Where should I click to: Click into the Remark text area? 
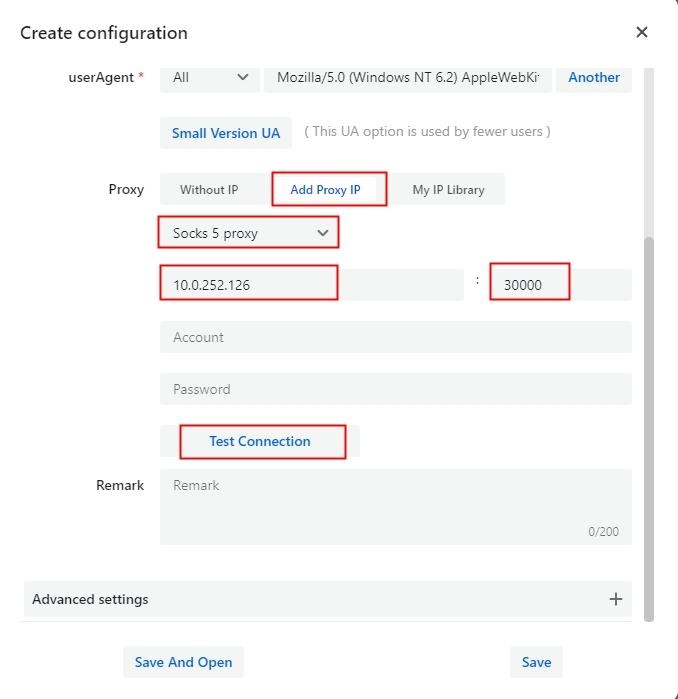pos(395,507)
